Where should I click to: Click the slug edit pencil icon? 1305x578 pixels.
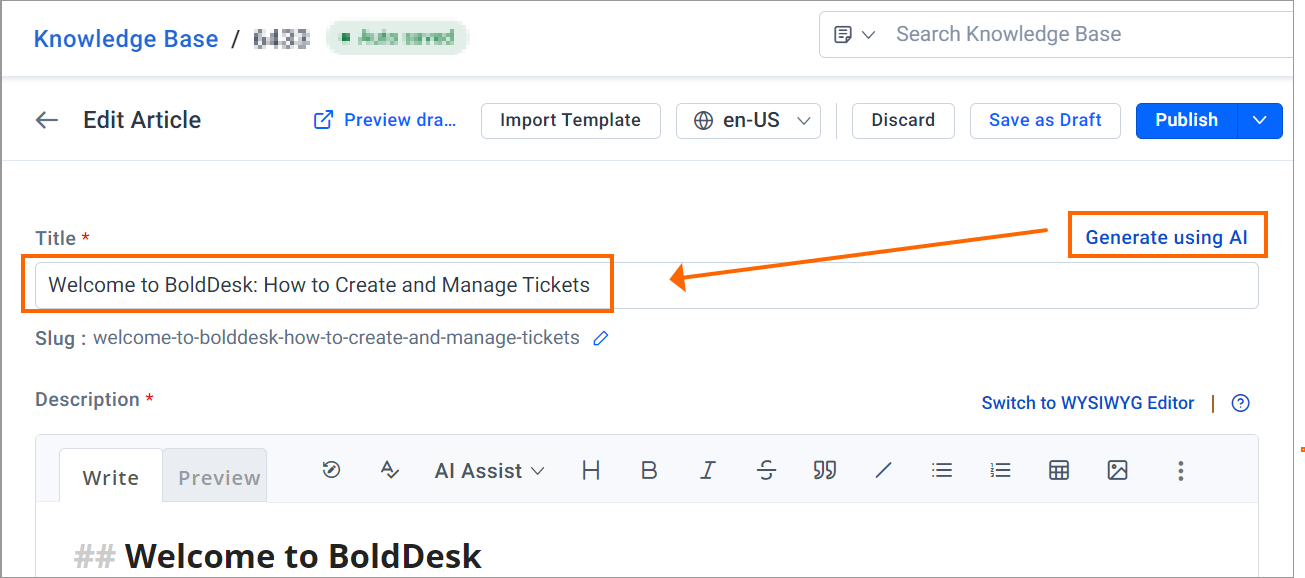pyautogui.click(x=601, y=338)
